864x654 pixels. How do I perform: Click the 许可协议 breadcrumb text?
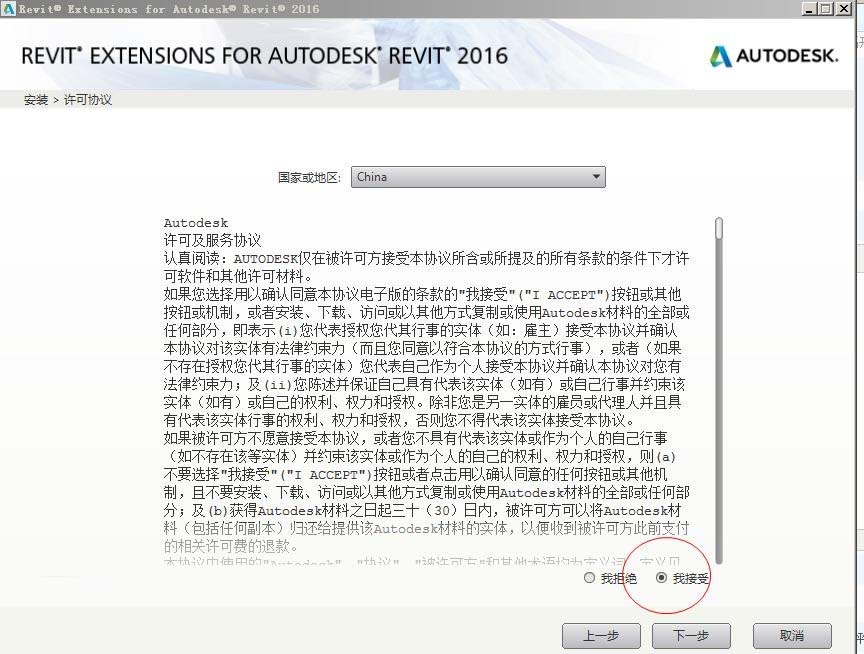[88, 100]
